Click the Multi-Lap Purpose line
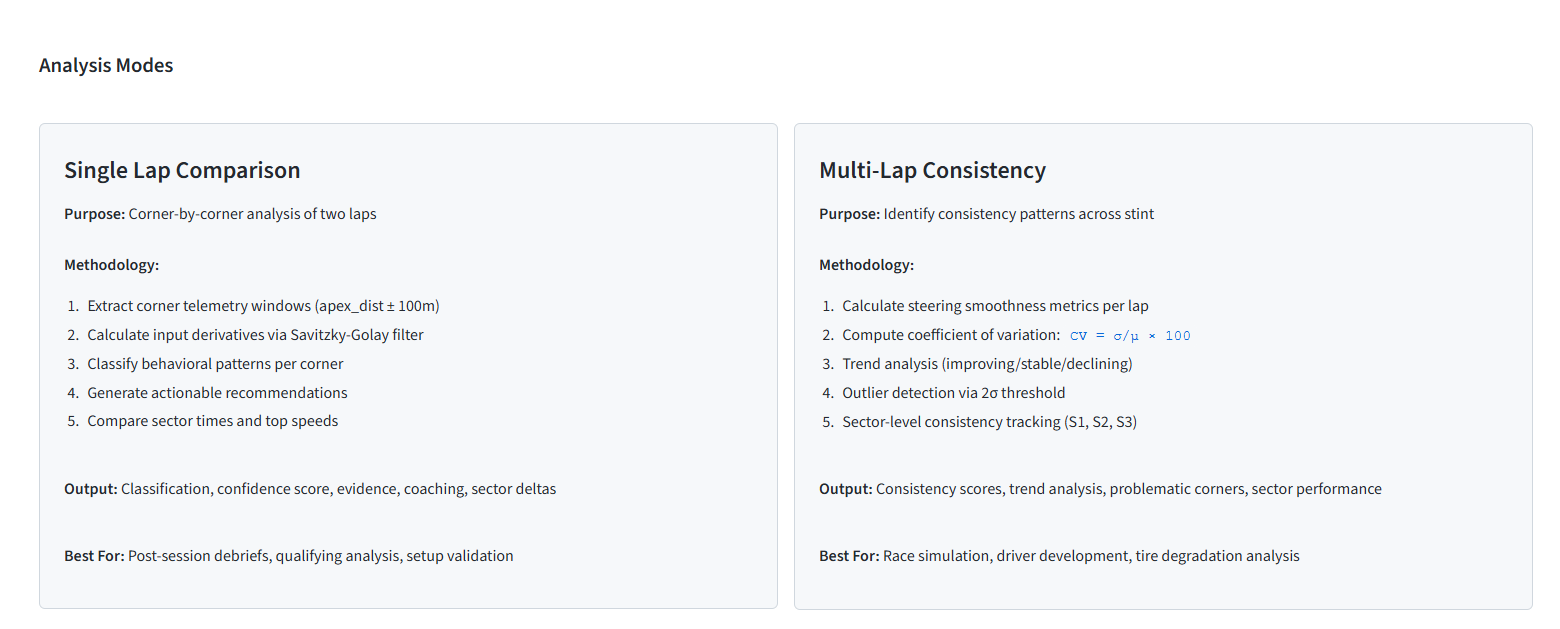Screen dimensions: 1560x629 click(986, 214)
